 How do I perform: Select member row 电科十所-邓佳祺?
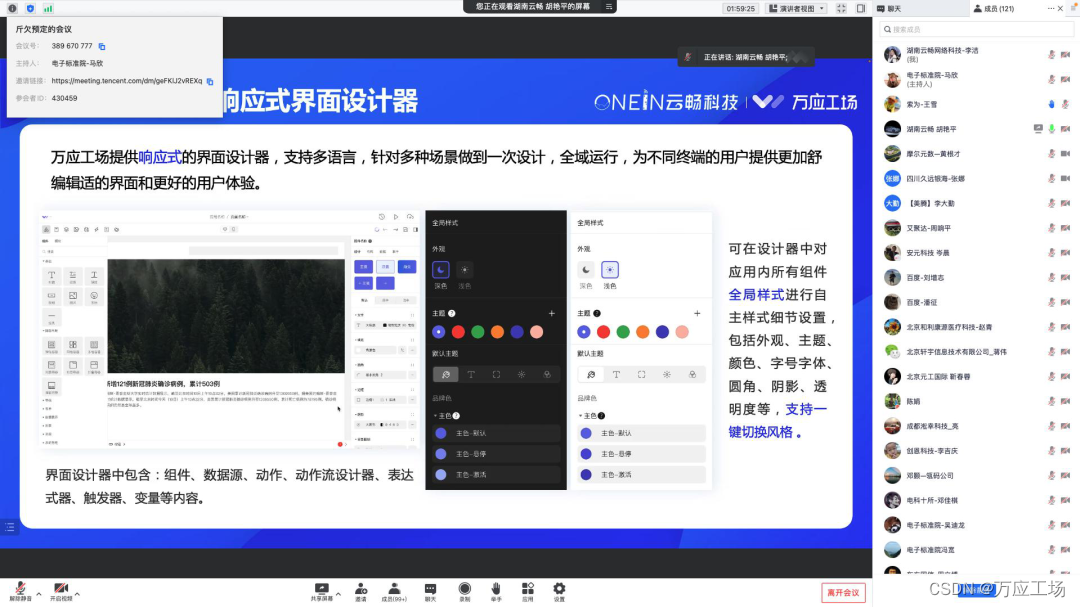[977, 500]
